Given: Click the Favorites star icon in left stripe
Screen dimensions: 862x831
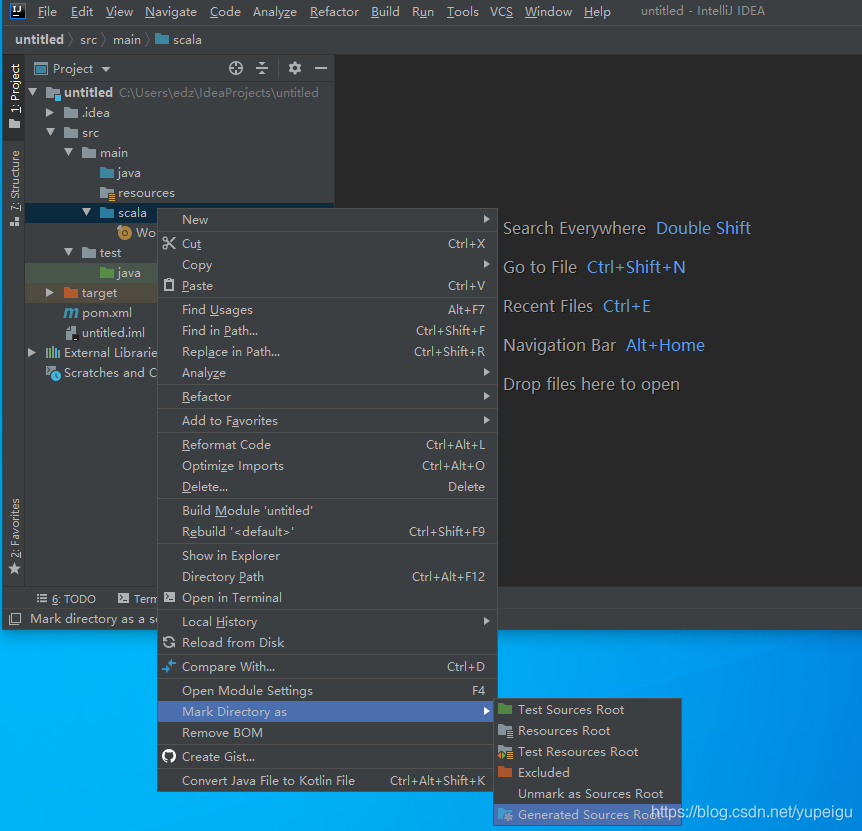Looking at the screenshot, I should click(x=15, y=568).
